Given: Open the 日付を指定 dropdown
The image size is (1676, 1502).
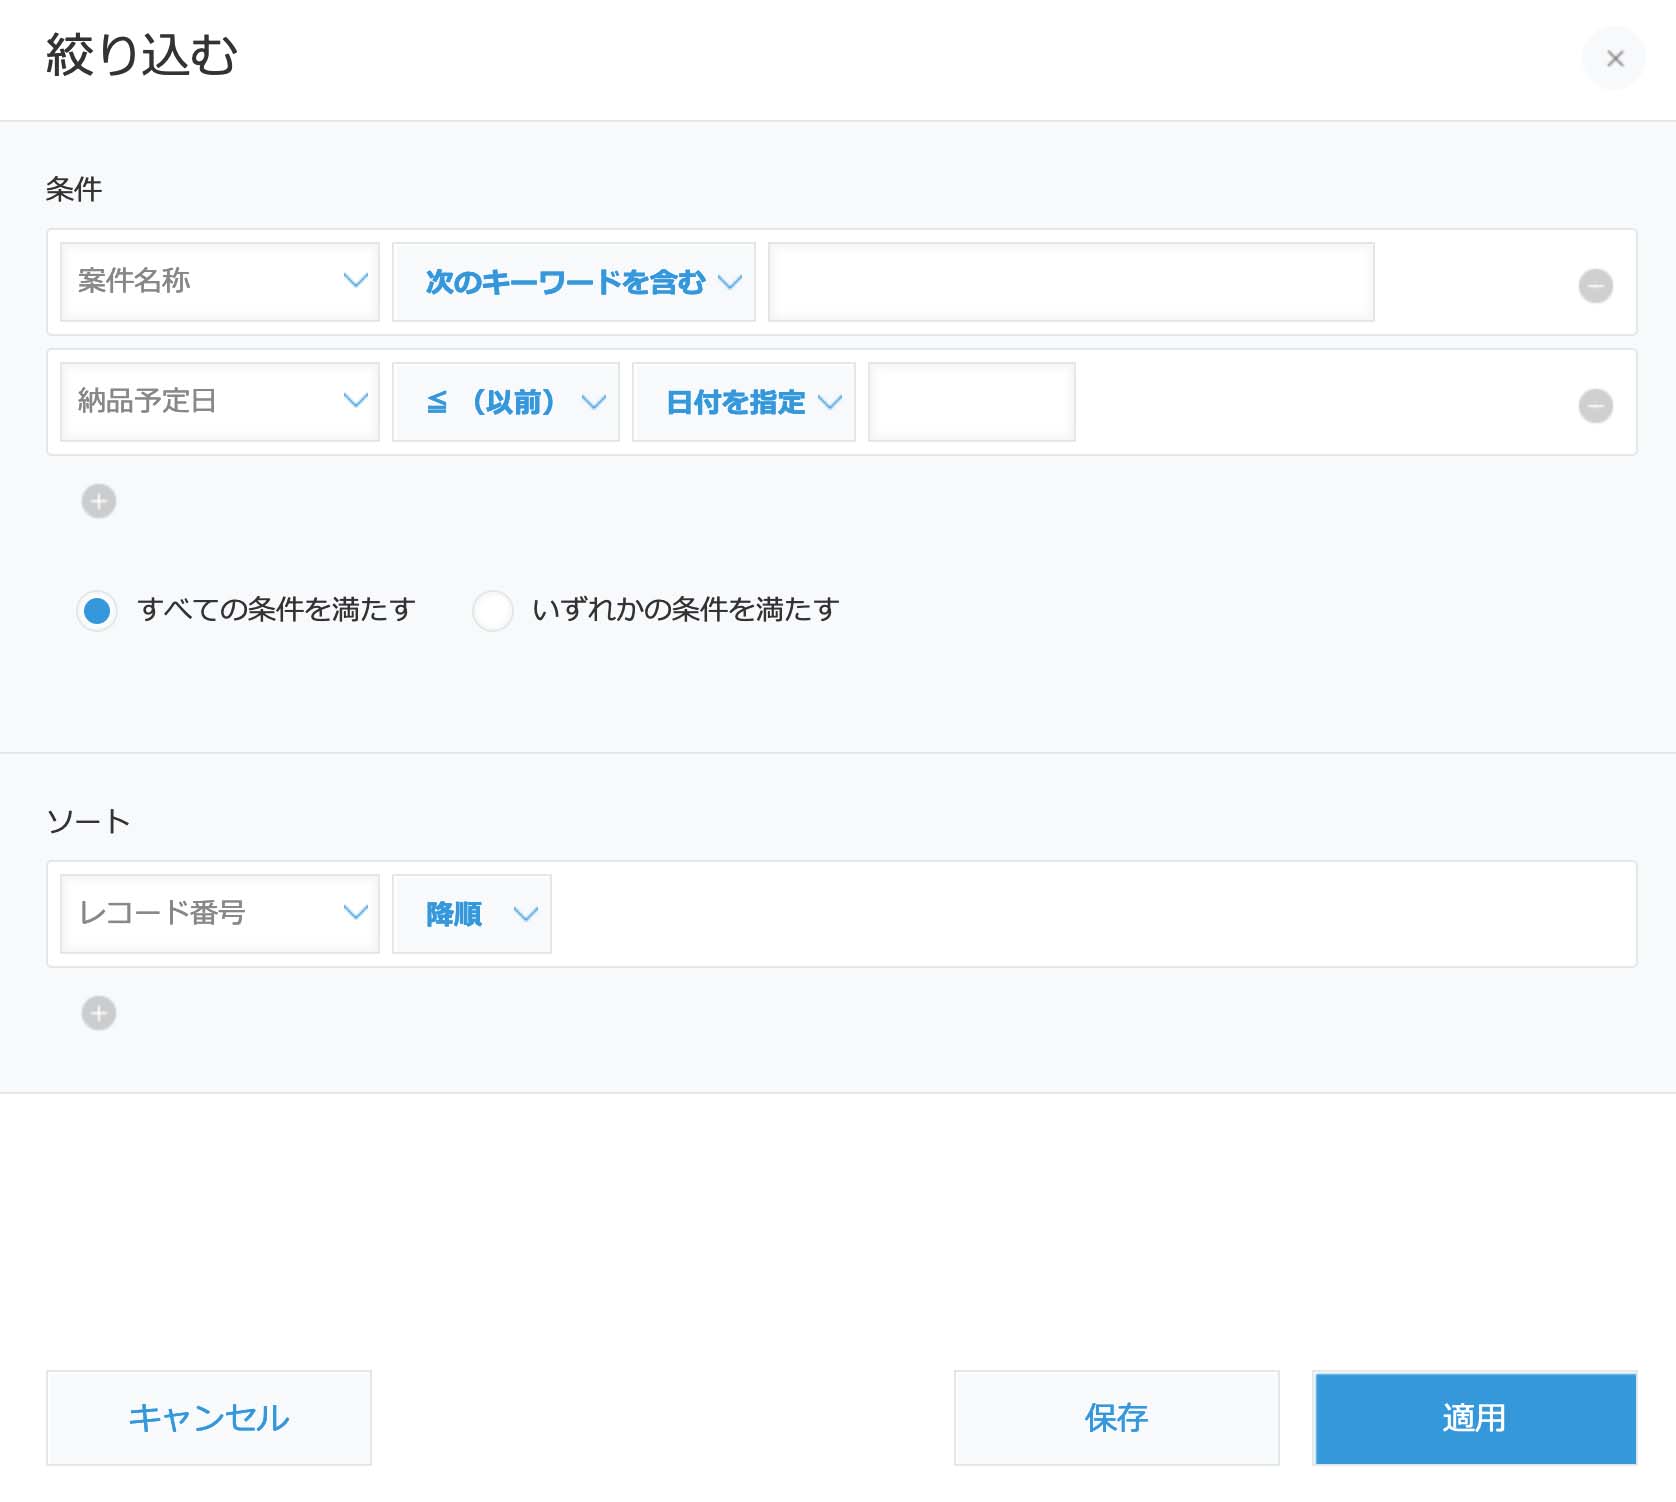Looking at the screenshot, I should click(x=744, y=402).
